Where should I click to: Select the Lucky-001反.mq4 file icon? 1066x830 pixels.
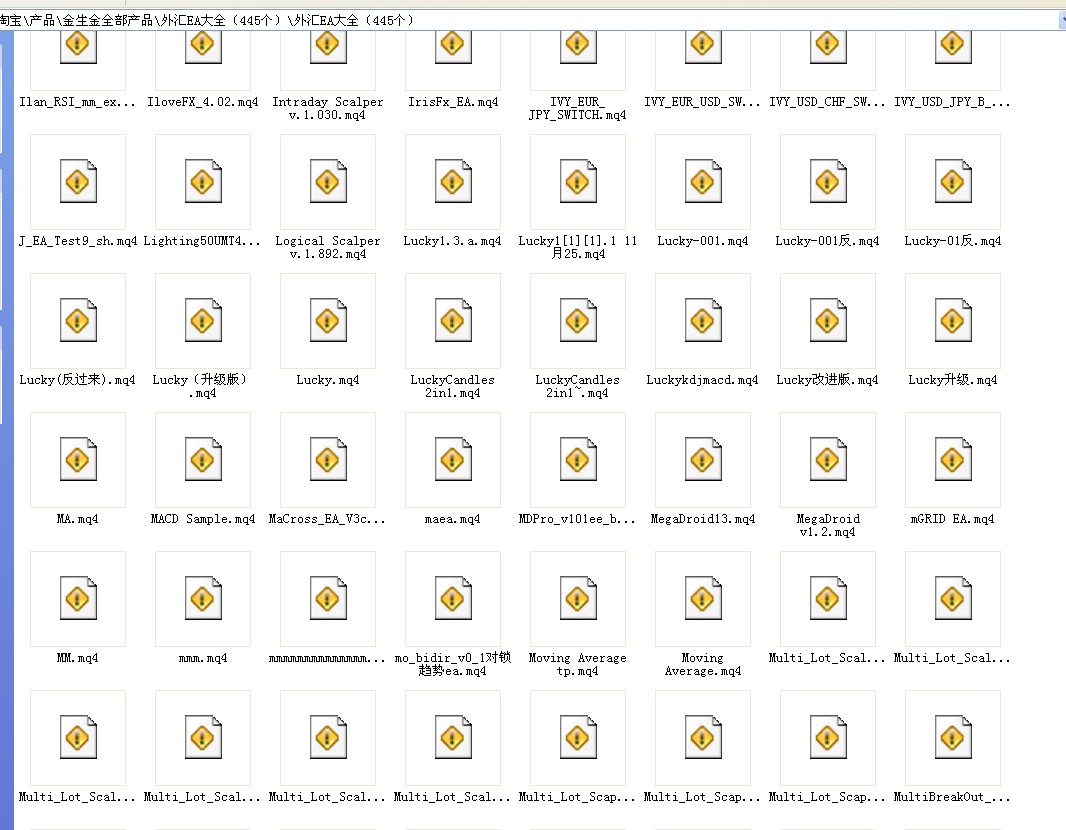(x=828, y=181)
